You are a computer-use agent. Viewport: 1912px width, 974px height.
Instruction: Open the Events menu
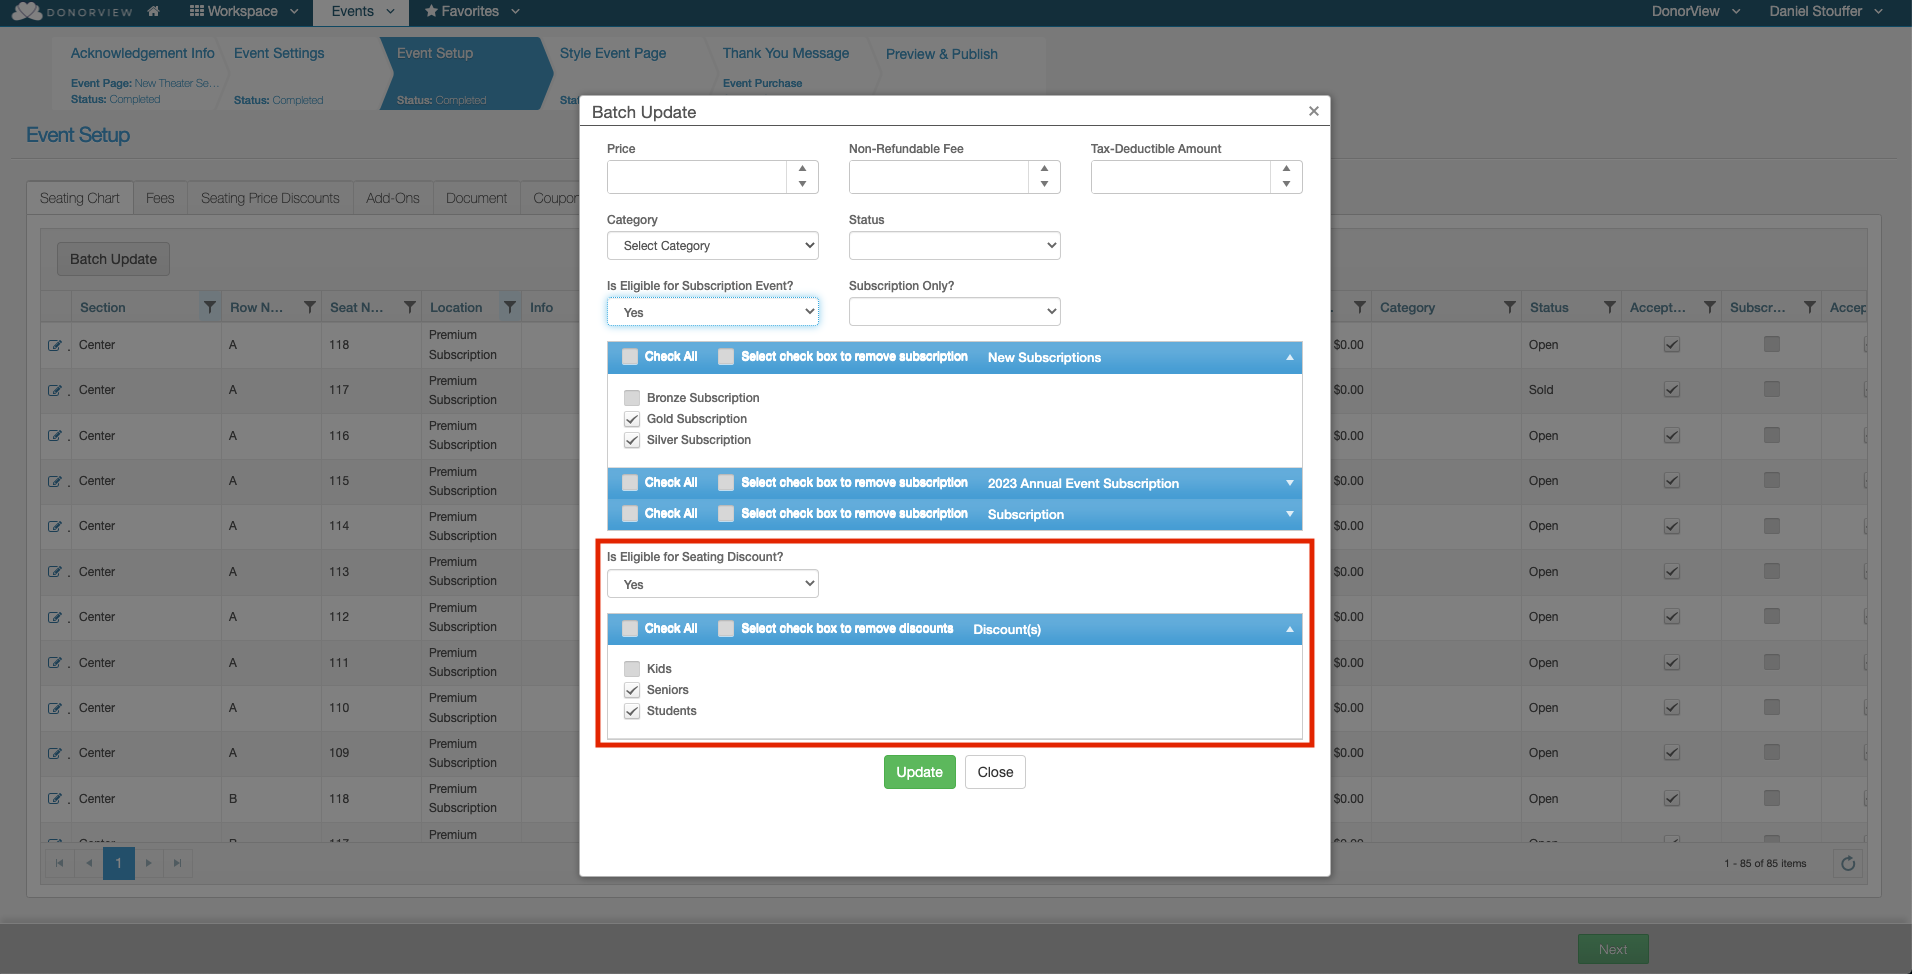point(363,11)
